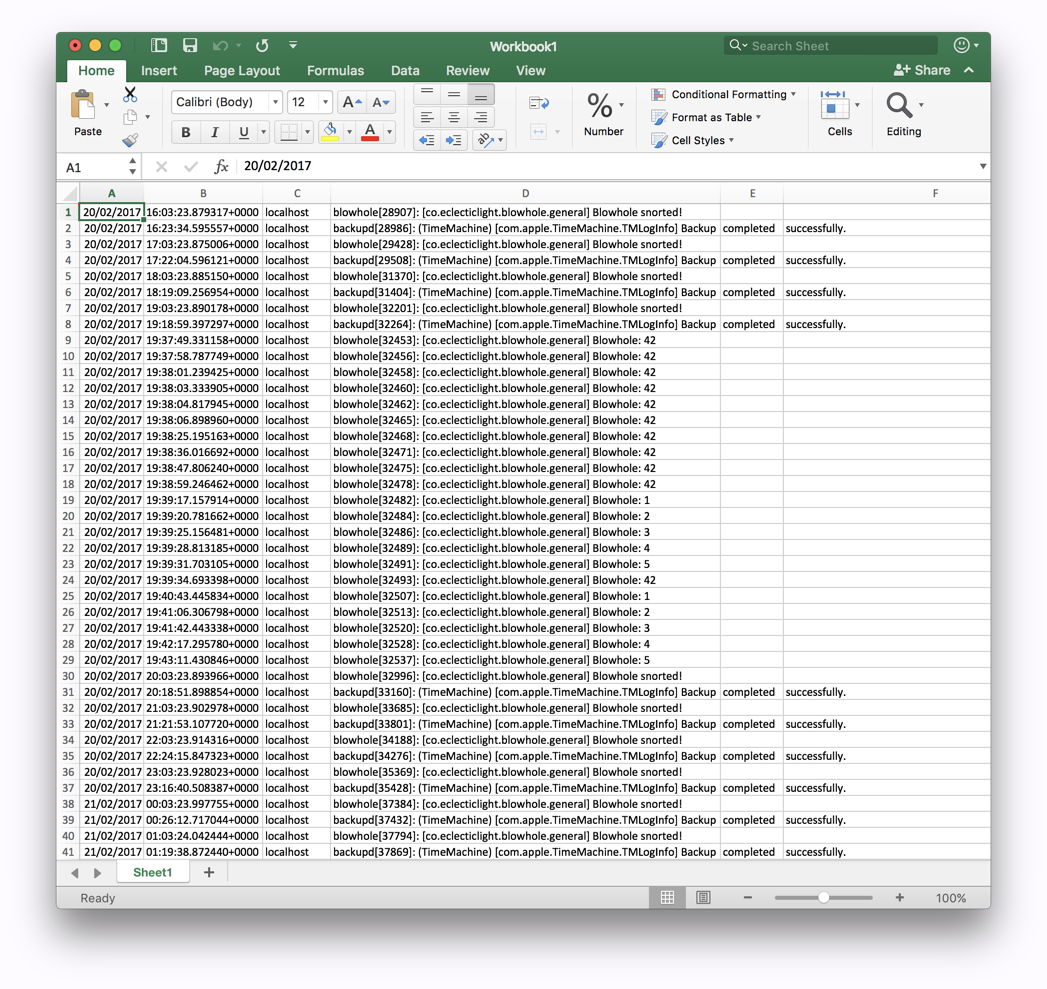Open the Formulas tab
1047x989 pixels.
point(335,71)
